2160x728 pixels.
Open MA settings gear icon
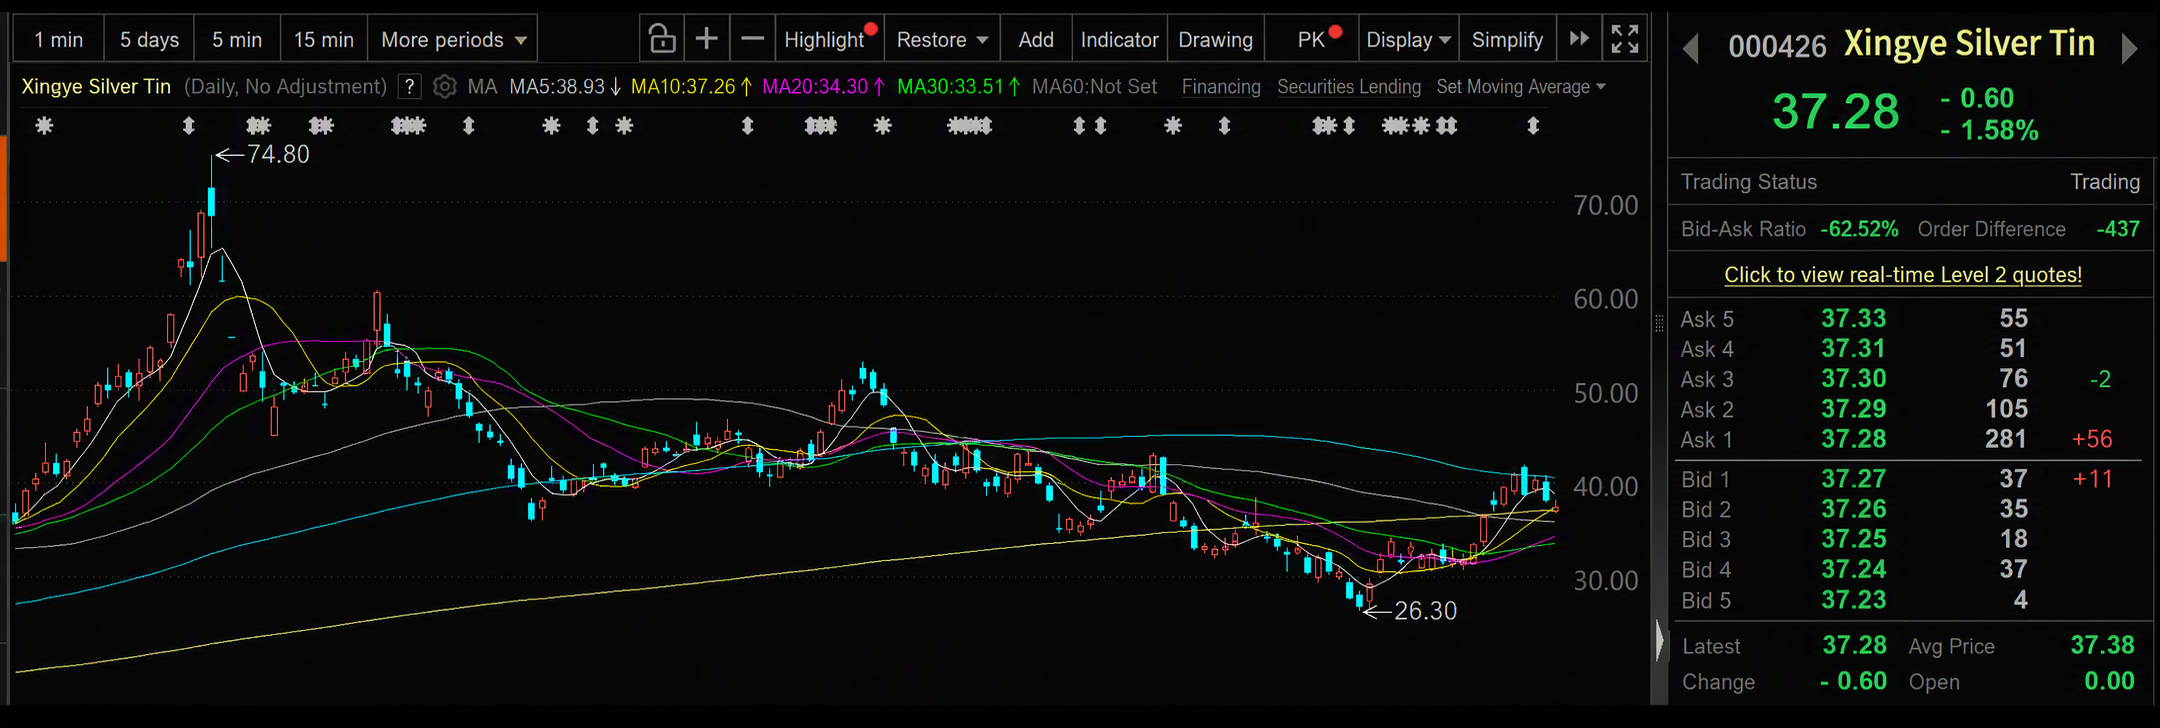445,87
